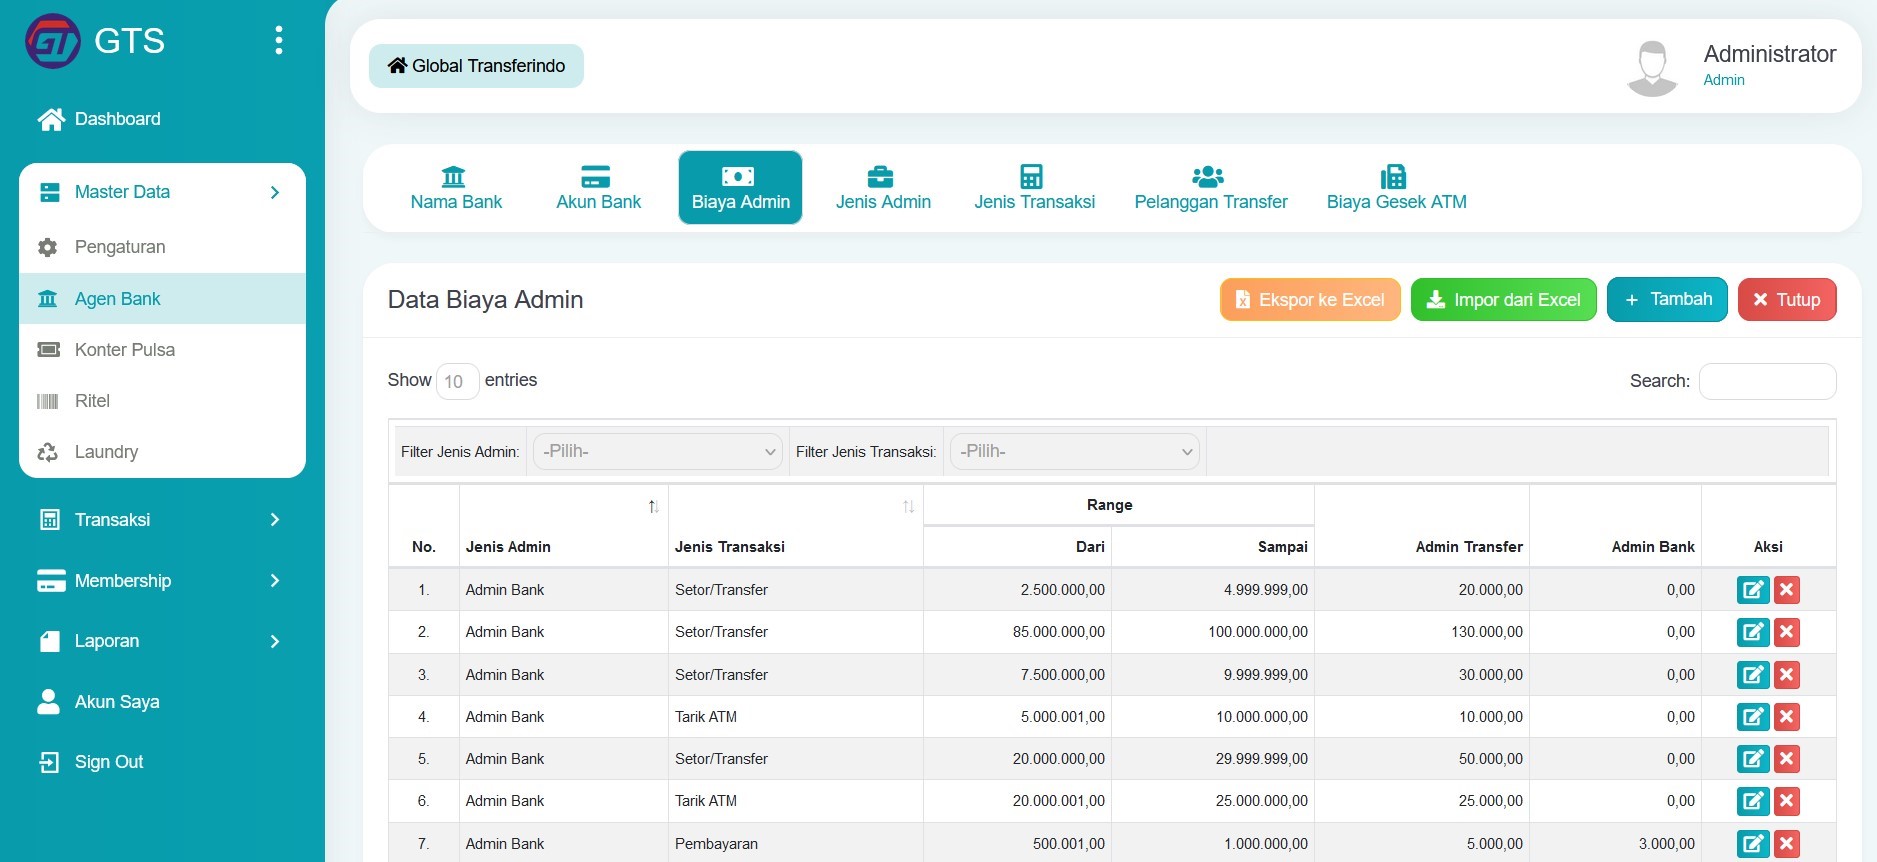Click the Tambah button
This screenshot has height=862, width=1877.
pyautogui.click(x=1667, y=300)
